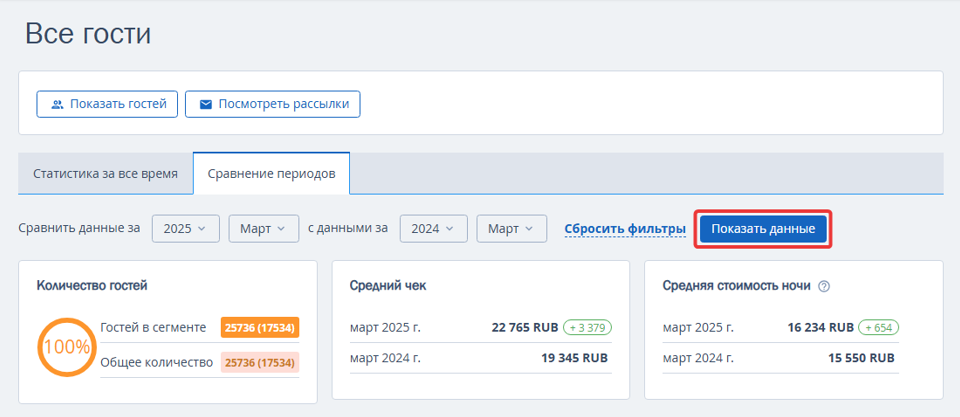Open the comparison month dropdown after 2024

[511, 228]
